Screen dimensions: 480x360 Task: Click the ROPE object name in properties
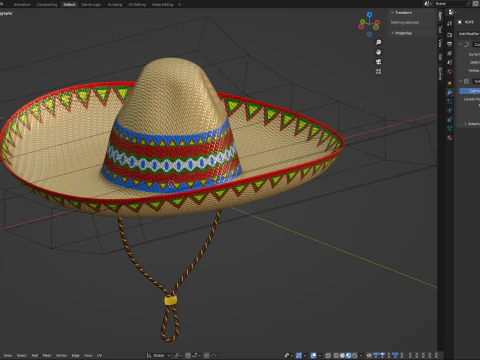pyautogui.click(x=469, y=22)
